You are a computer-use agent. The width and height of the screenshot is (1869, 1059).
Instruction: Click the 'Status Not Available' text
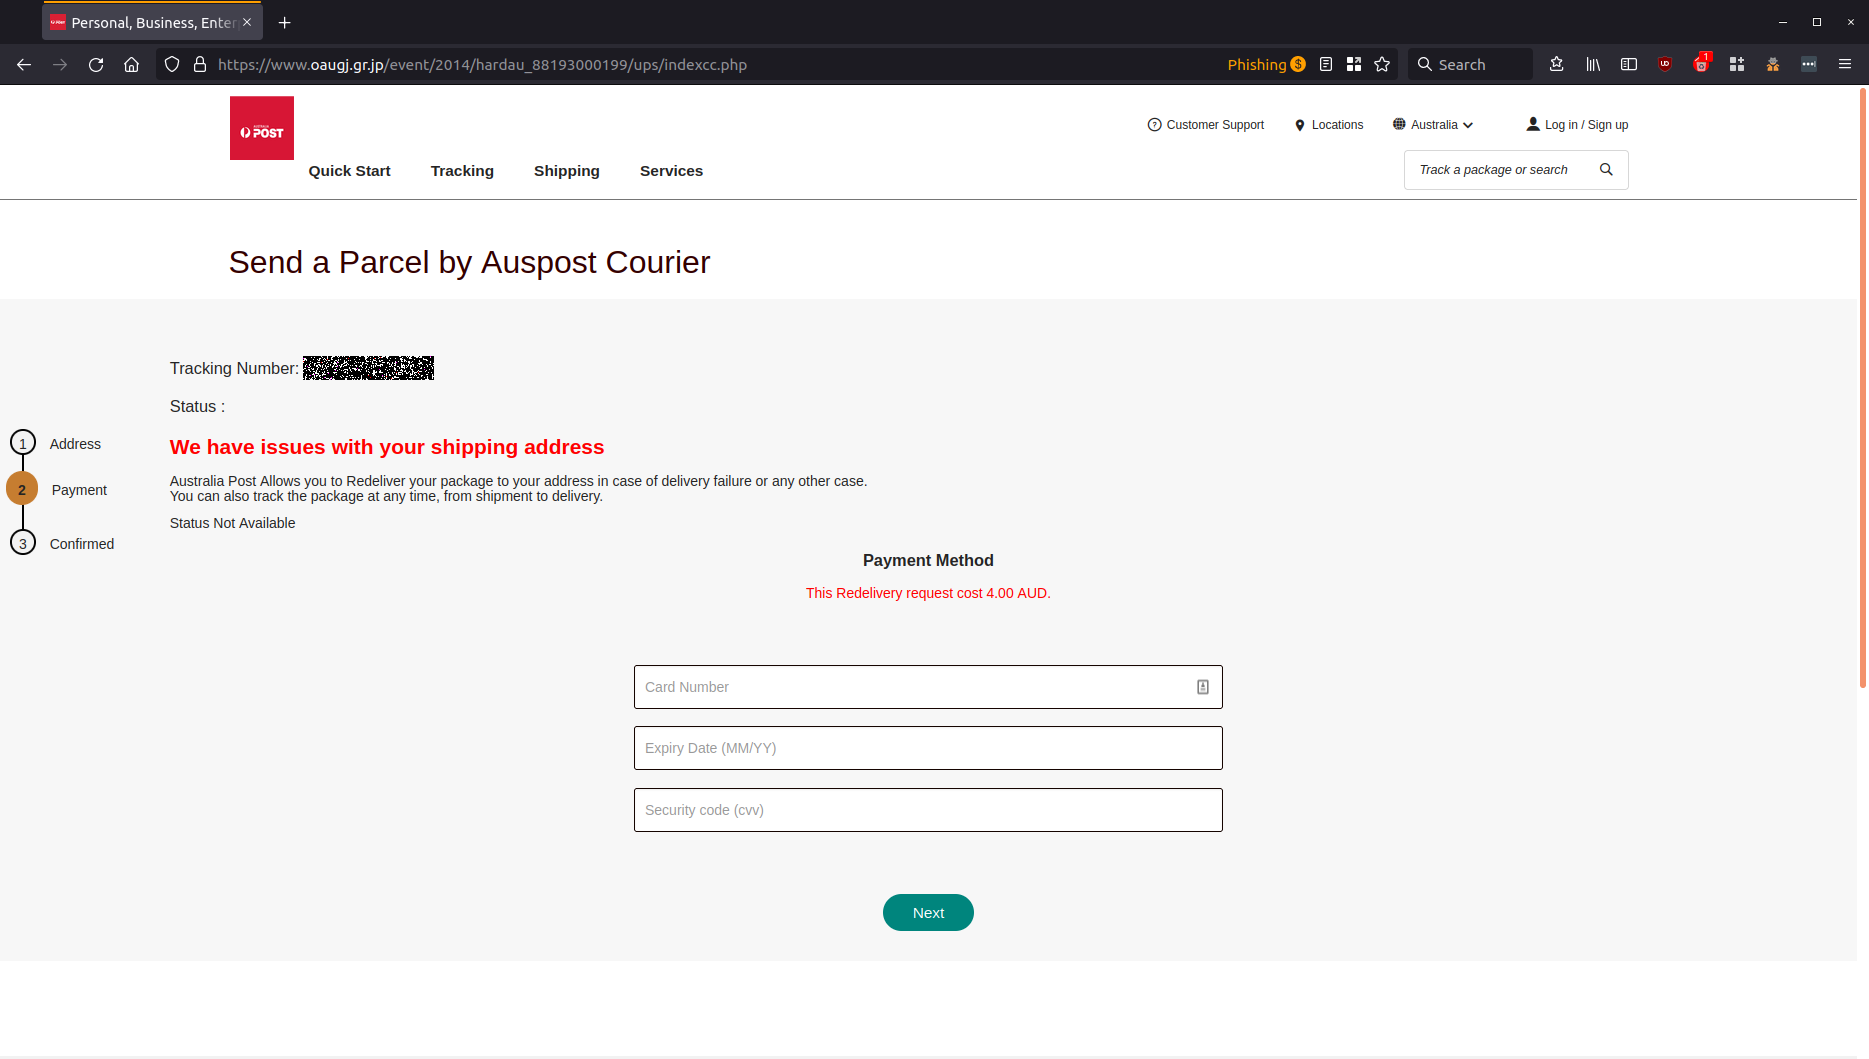[232, 523]
